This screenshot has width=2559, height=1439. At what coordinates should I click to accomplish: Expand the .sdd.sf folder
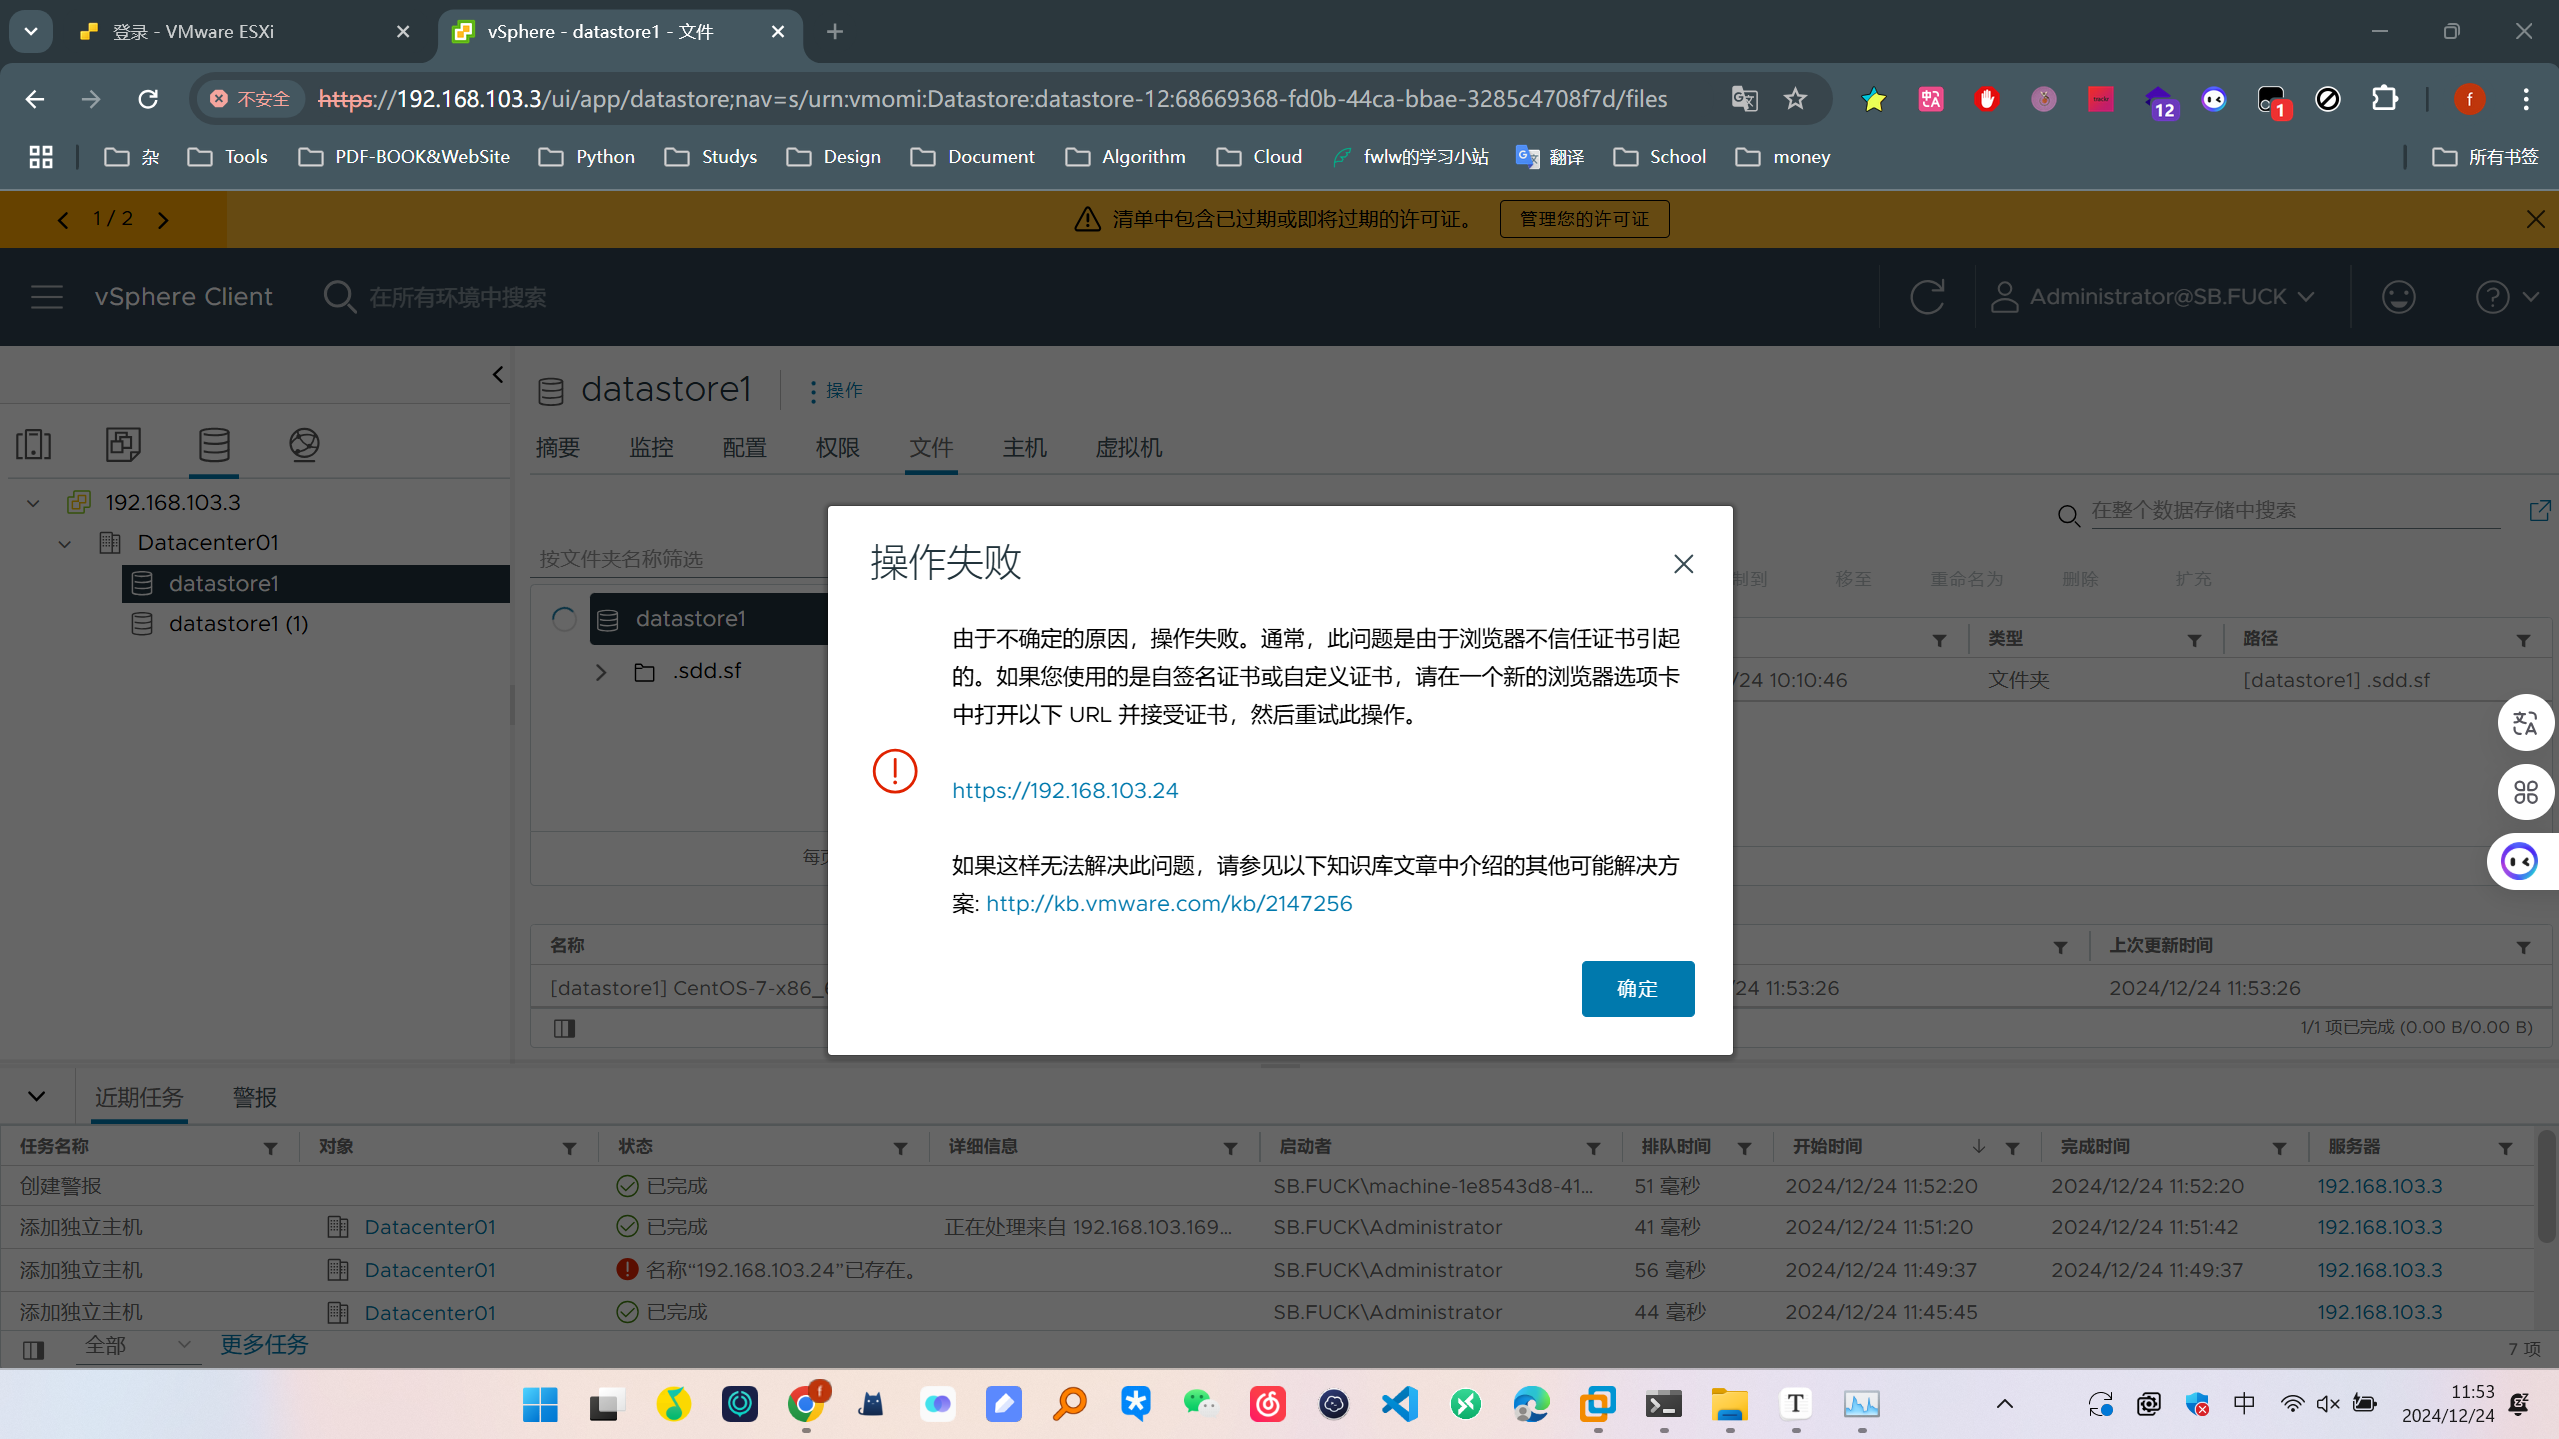pyautogui.click(x=601, y=672)
